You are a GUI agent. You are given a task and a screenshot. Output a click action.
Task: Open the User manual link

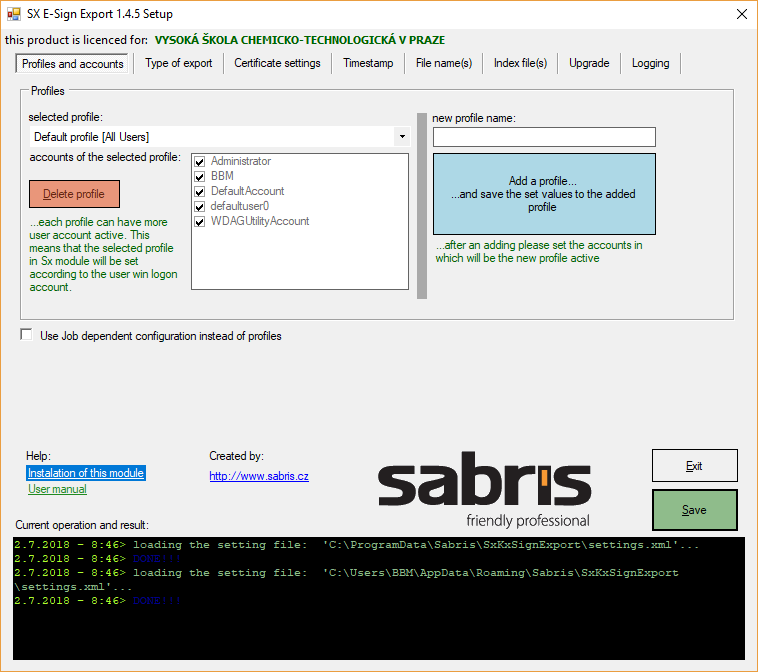57,489
